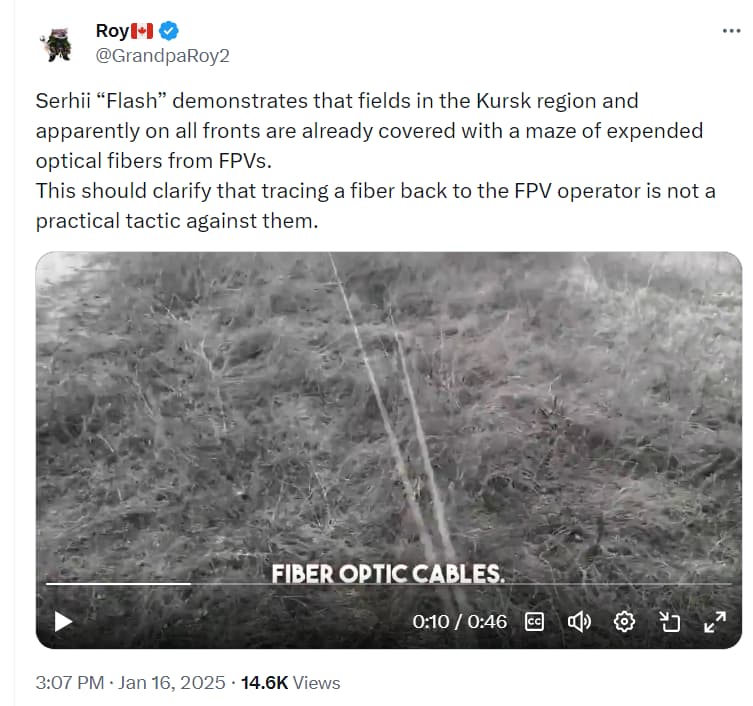Toggle closed captions on the video
The image size is (753, 706).
click(x=534, y=622)
